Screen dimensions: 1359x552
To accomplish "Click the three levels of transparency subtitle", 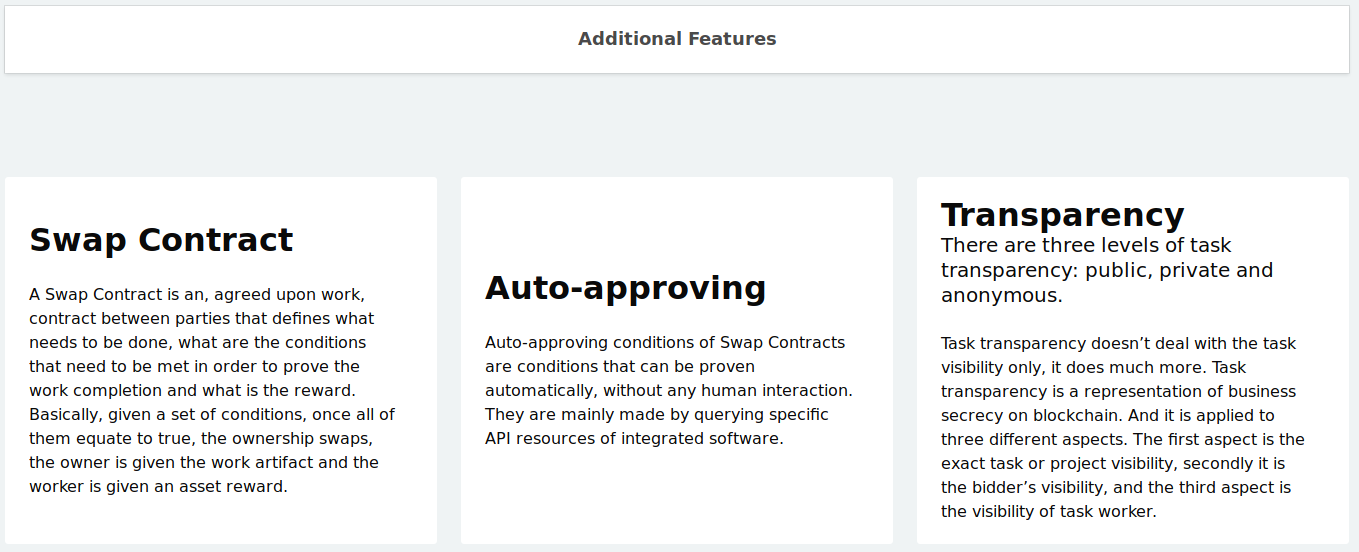I will [x=1107, y=270].
